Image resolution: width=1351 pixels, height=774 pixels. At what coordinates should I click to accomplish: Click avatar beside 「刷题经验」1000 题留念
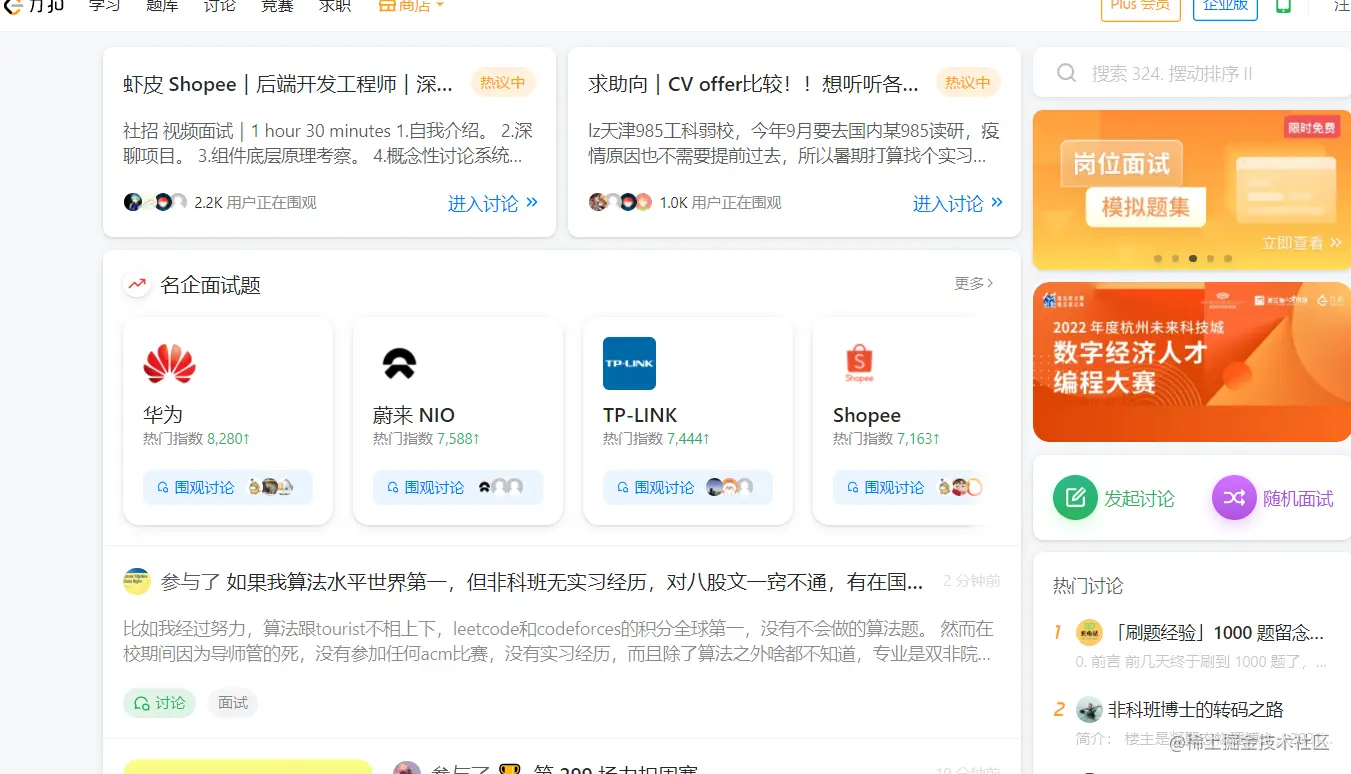(x=1089, y=632)
